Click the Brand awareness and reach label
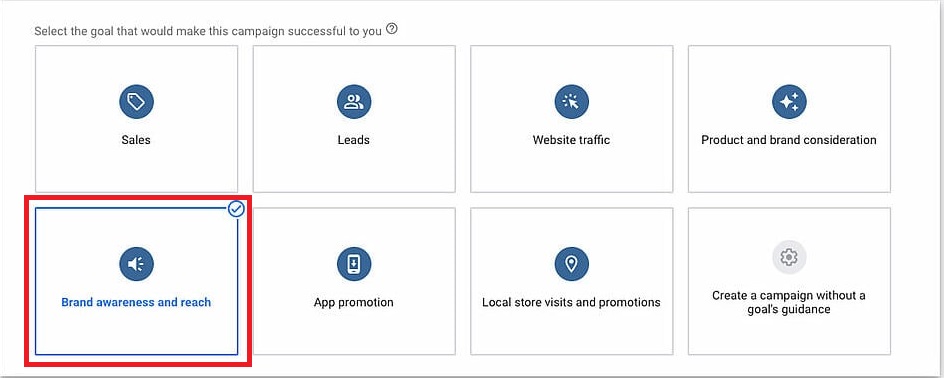 [x=137, y=302]
